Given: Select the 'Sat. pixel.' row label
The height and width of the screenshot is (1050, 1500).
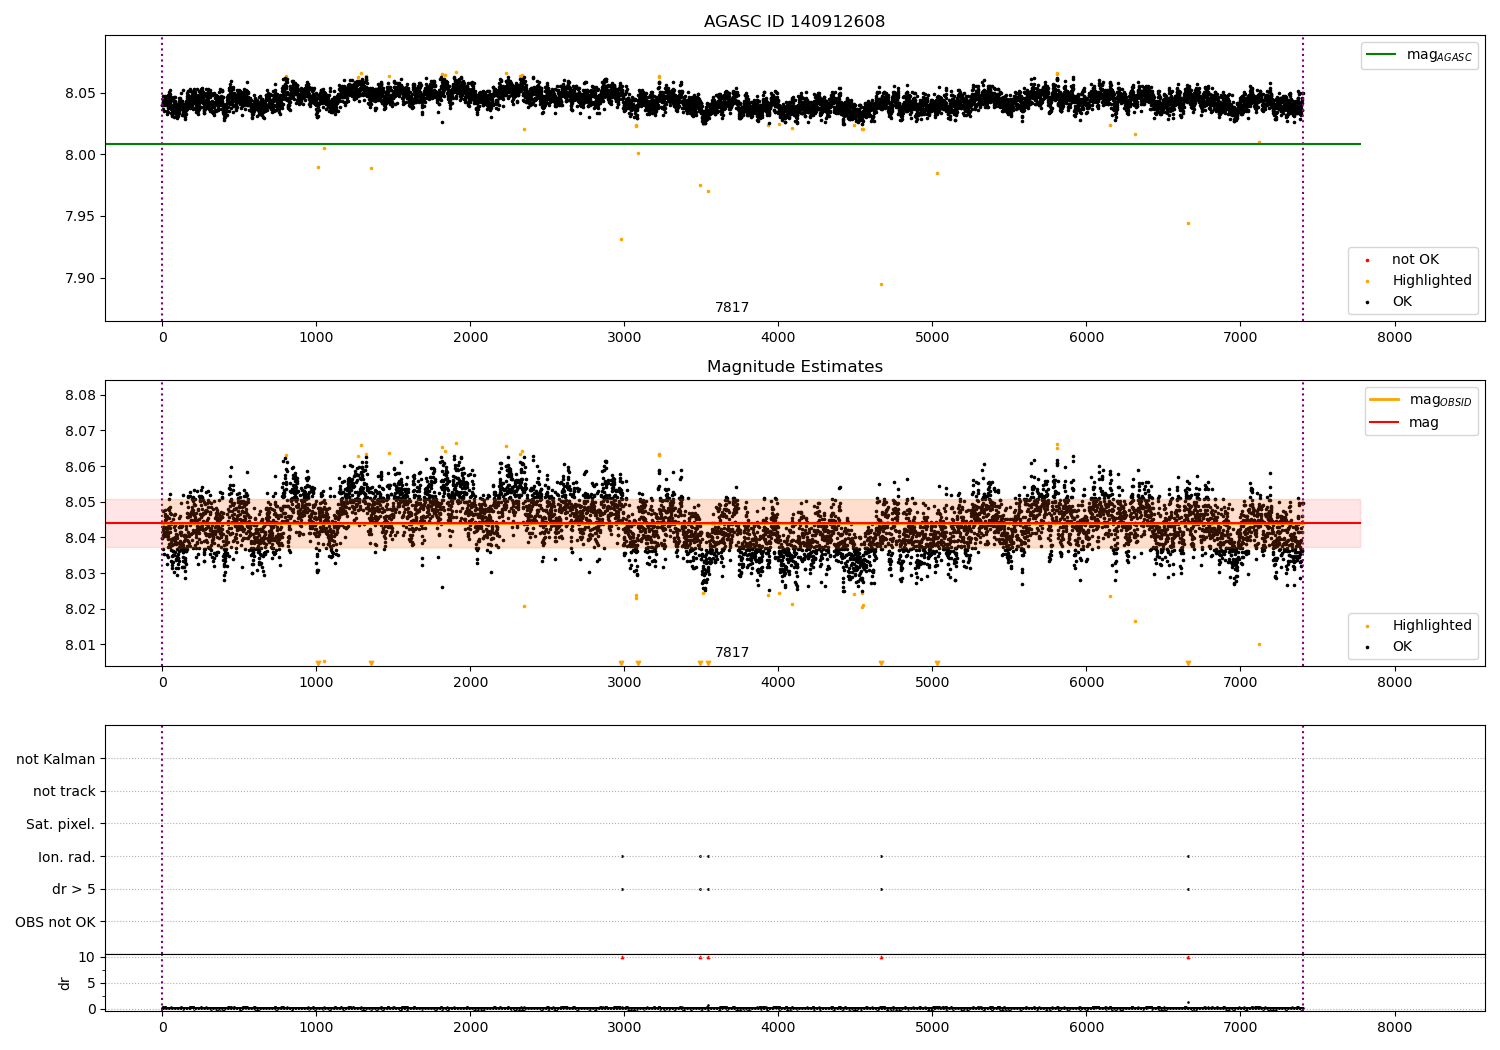Looking at the screenshot, I should point(61,825).
